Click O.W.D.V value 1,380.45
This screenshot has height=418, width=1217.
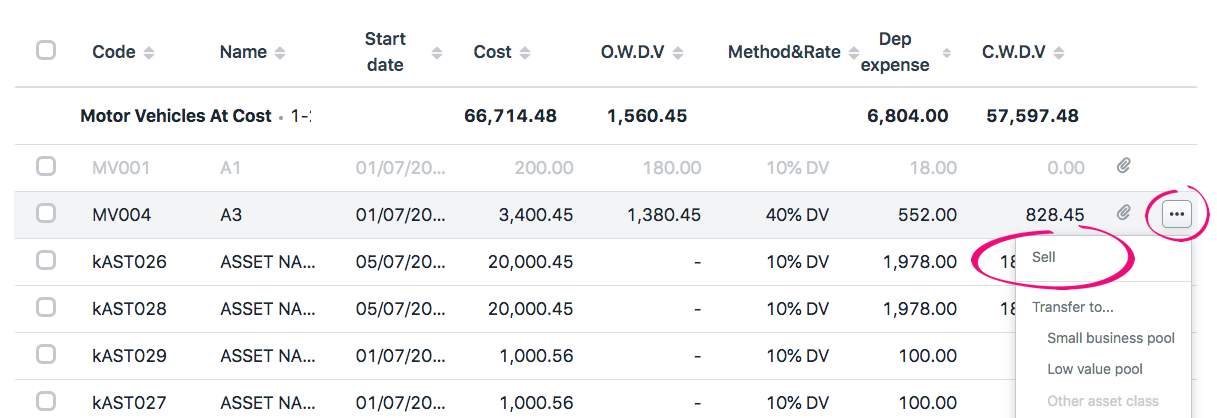(x=663, y=214)
